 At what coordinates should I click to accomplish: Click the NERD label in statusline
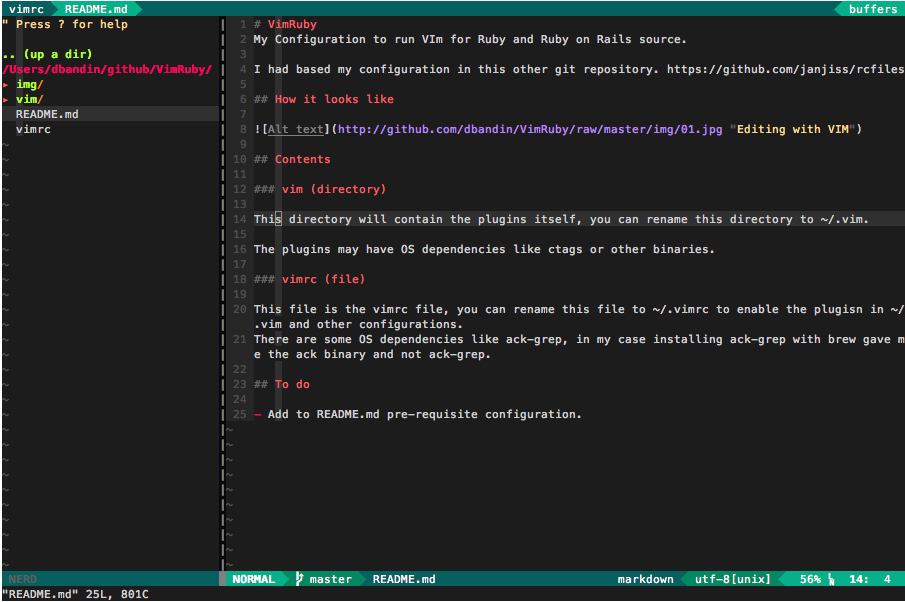(x=23, y=579)
